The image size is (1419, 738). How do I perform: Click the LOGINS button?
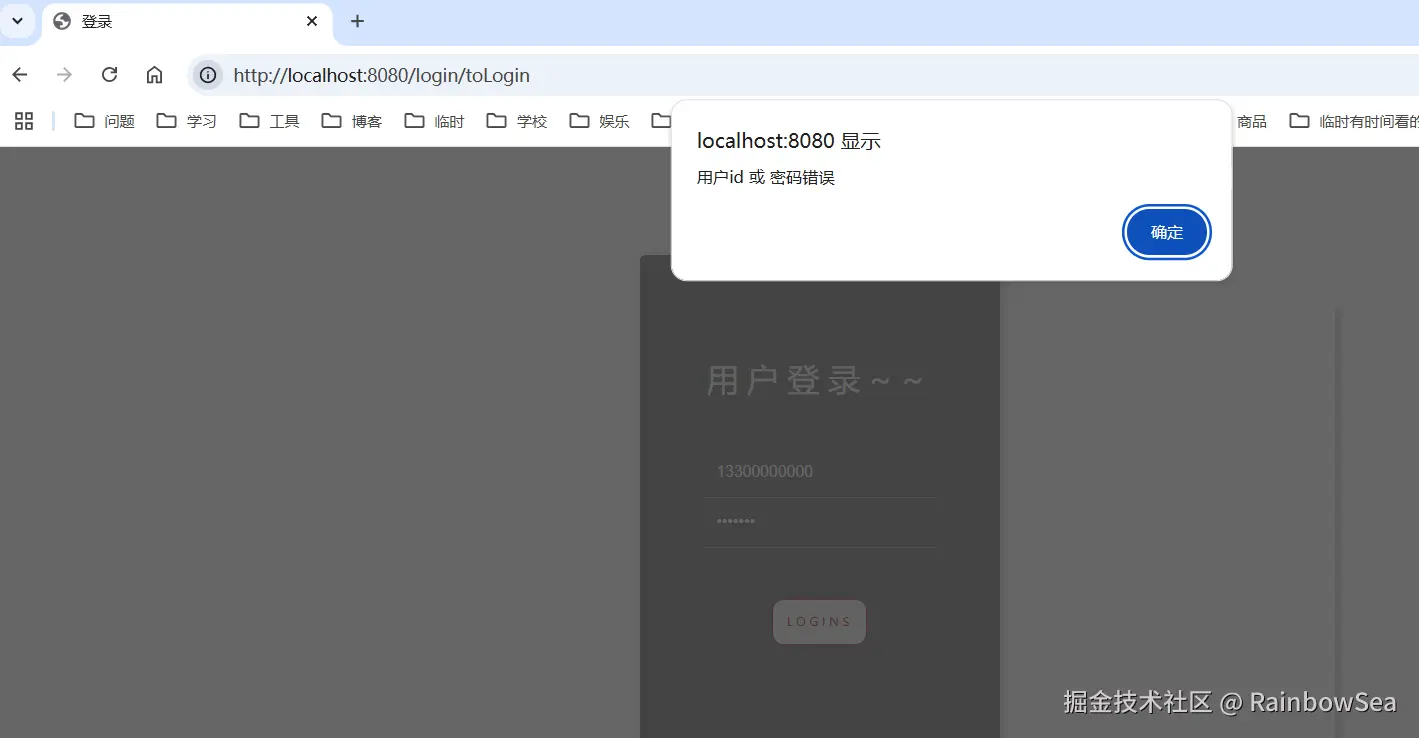(819, 622)
